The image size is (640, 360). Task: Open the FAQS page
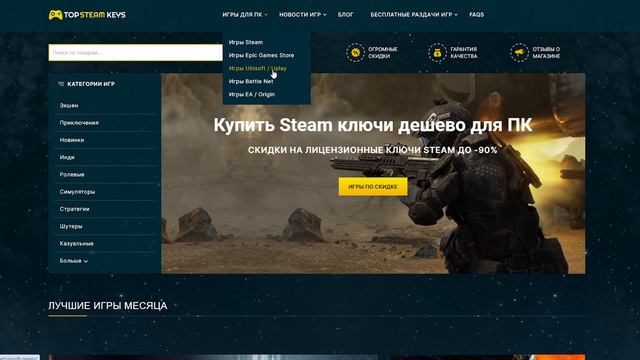coord(476,15)
